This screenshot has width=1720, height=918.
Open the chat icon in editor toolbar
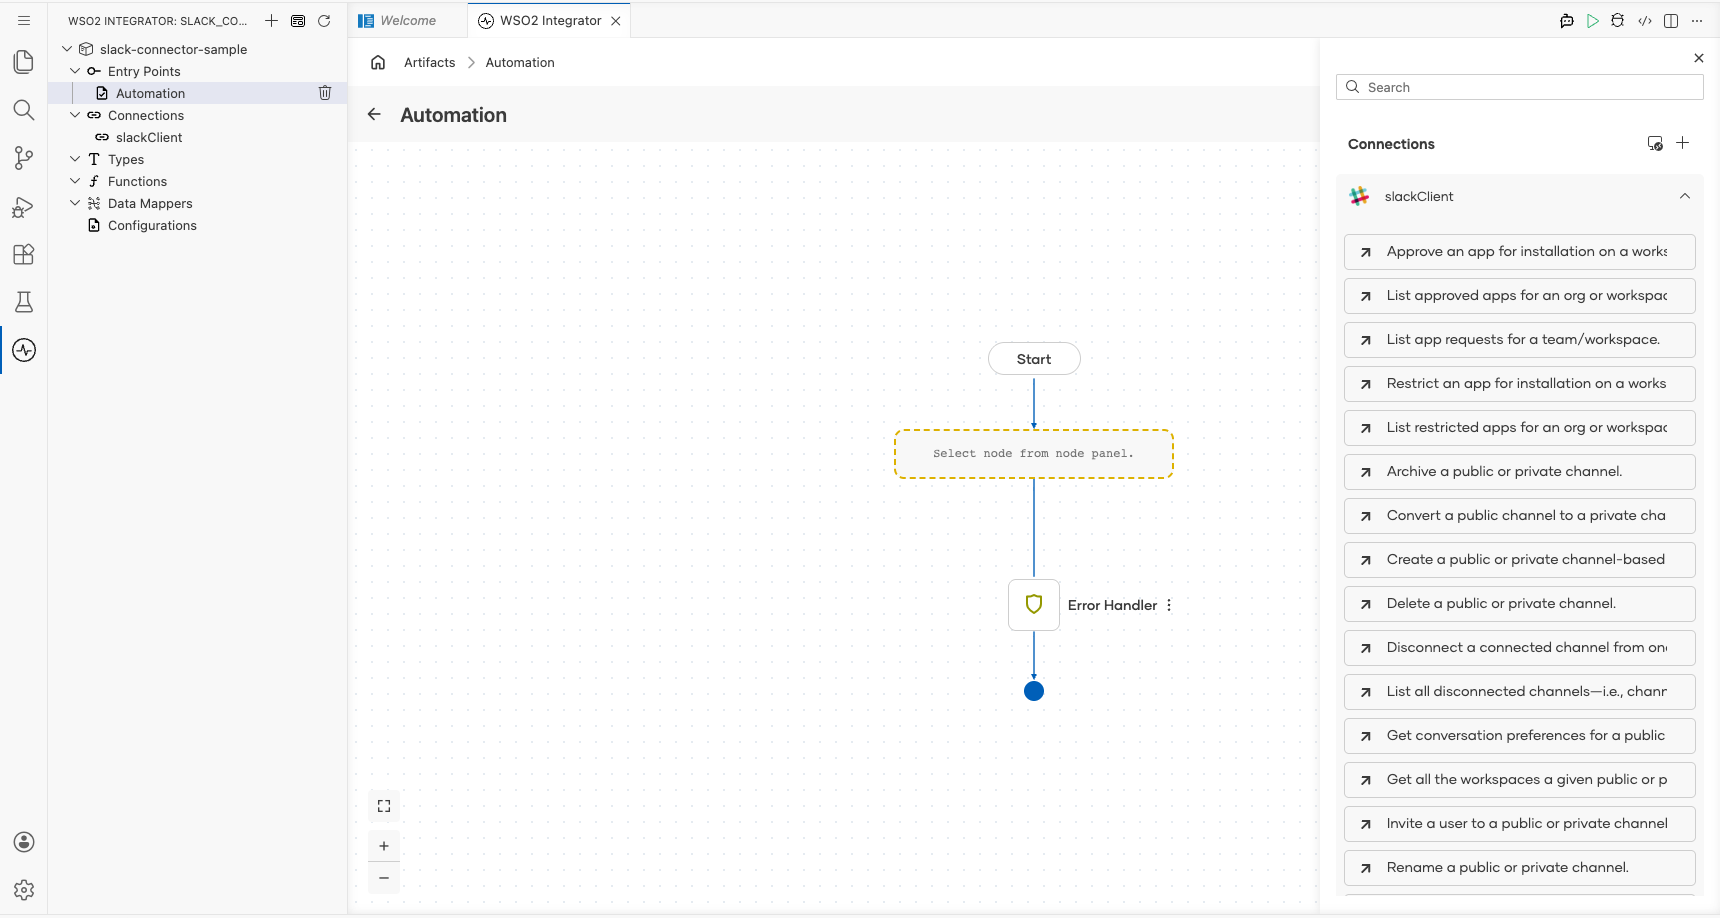[x=1567, y=20]
